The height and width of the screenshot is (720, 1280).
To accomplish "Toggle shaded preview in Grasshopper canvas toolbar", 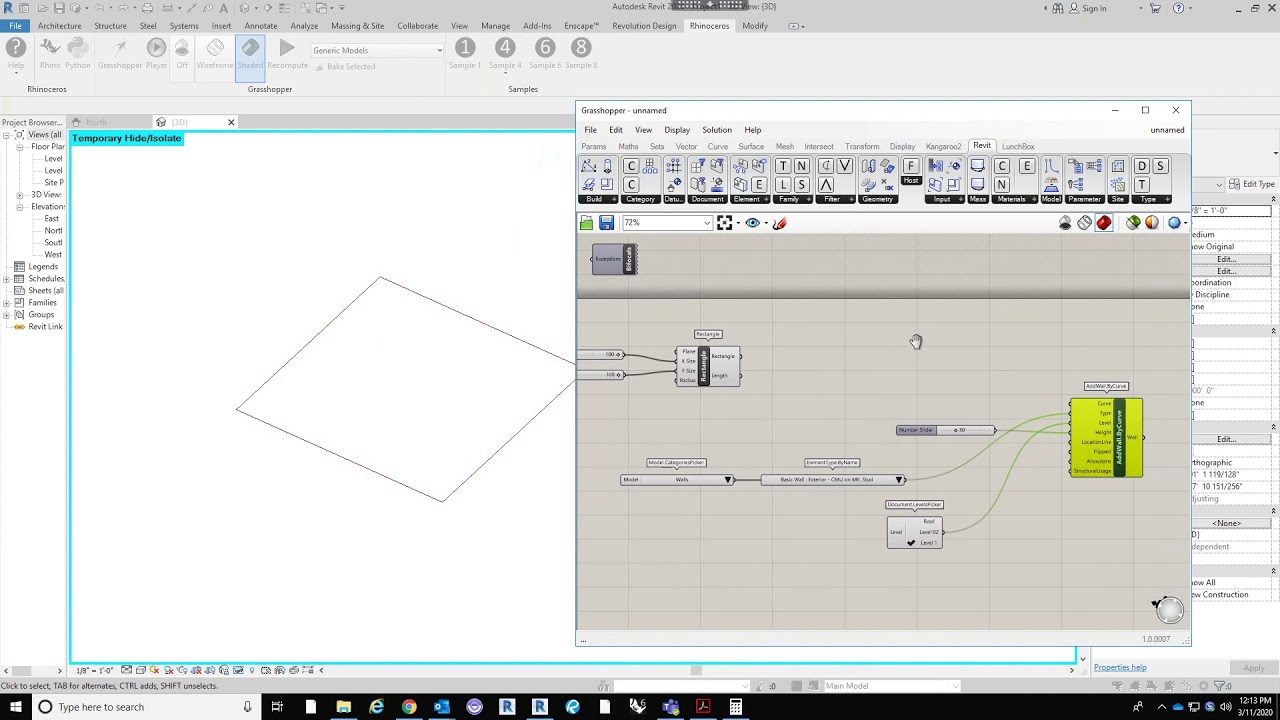I will pos(1104,223).
